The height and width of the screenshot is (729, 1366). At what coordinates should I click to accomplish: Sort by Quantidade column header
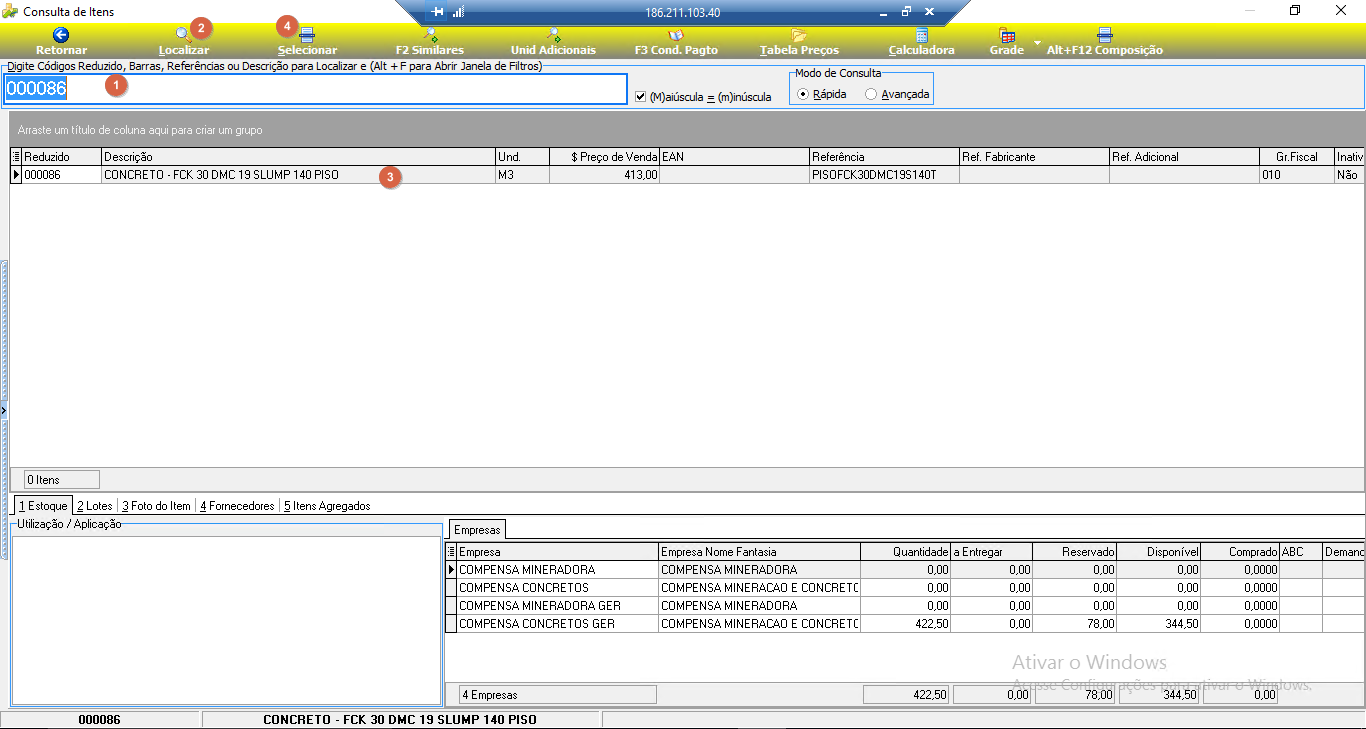coord(906,552)
